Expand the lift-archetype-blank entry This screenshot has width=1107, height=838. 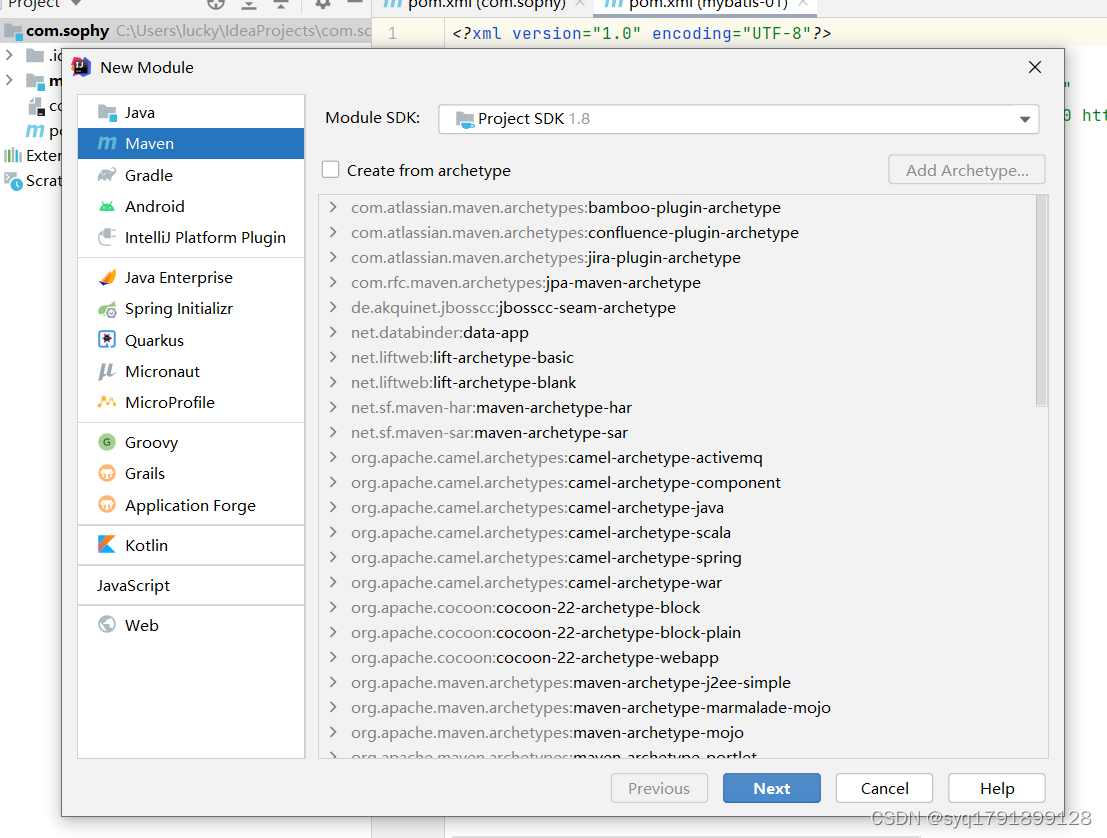[333, 383]
